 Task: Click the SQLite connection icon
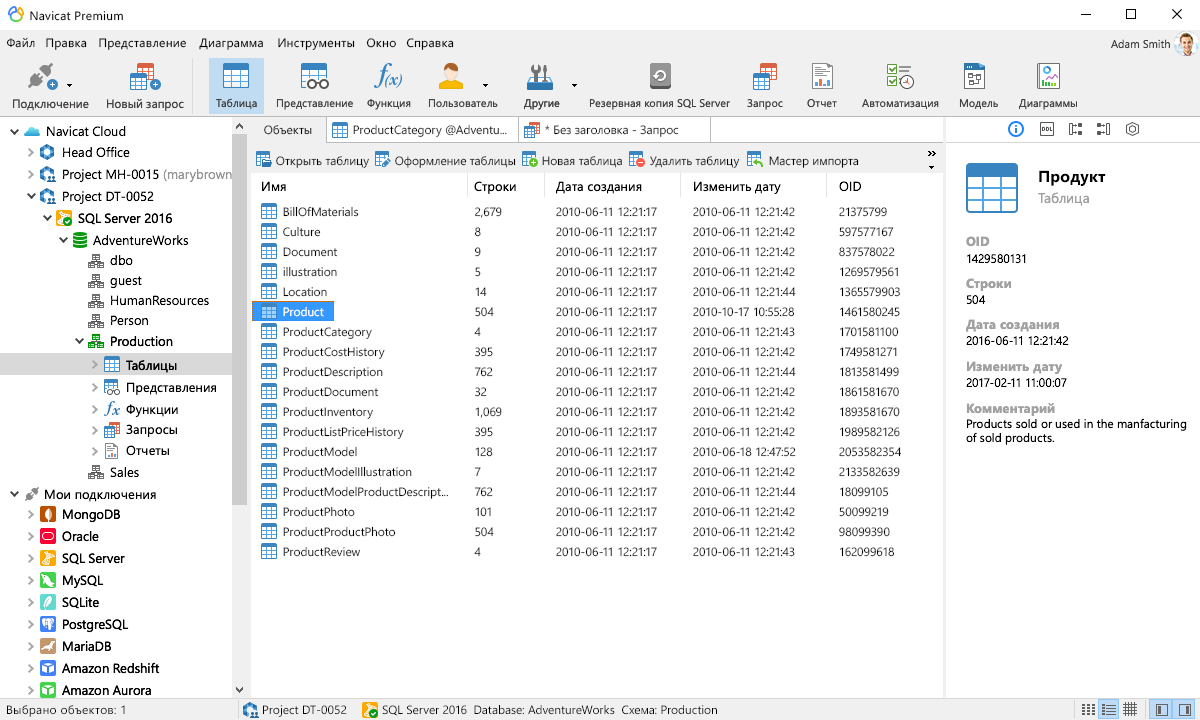47,603
